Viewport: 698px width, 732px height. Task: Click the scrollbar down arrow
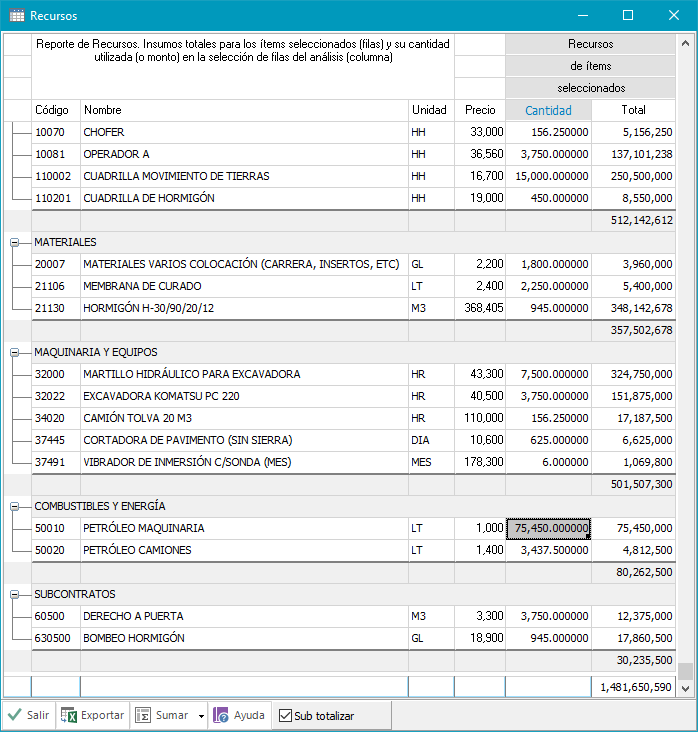click(x=685, y=688)
